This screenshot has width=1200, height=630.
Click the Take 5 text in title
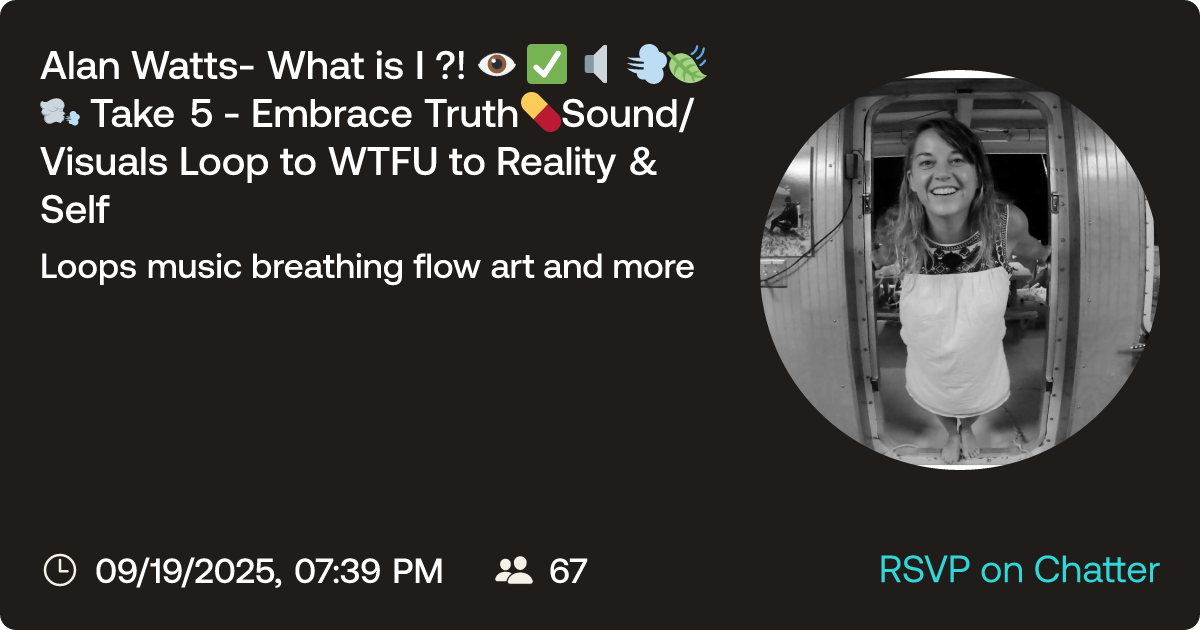[152, 115]
